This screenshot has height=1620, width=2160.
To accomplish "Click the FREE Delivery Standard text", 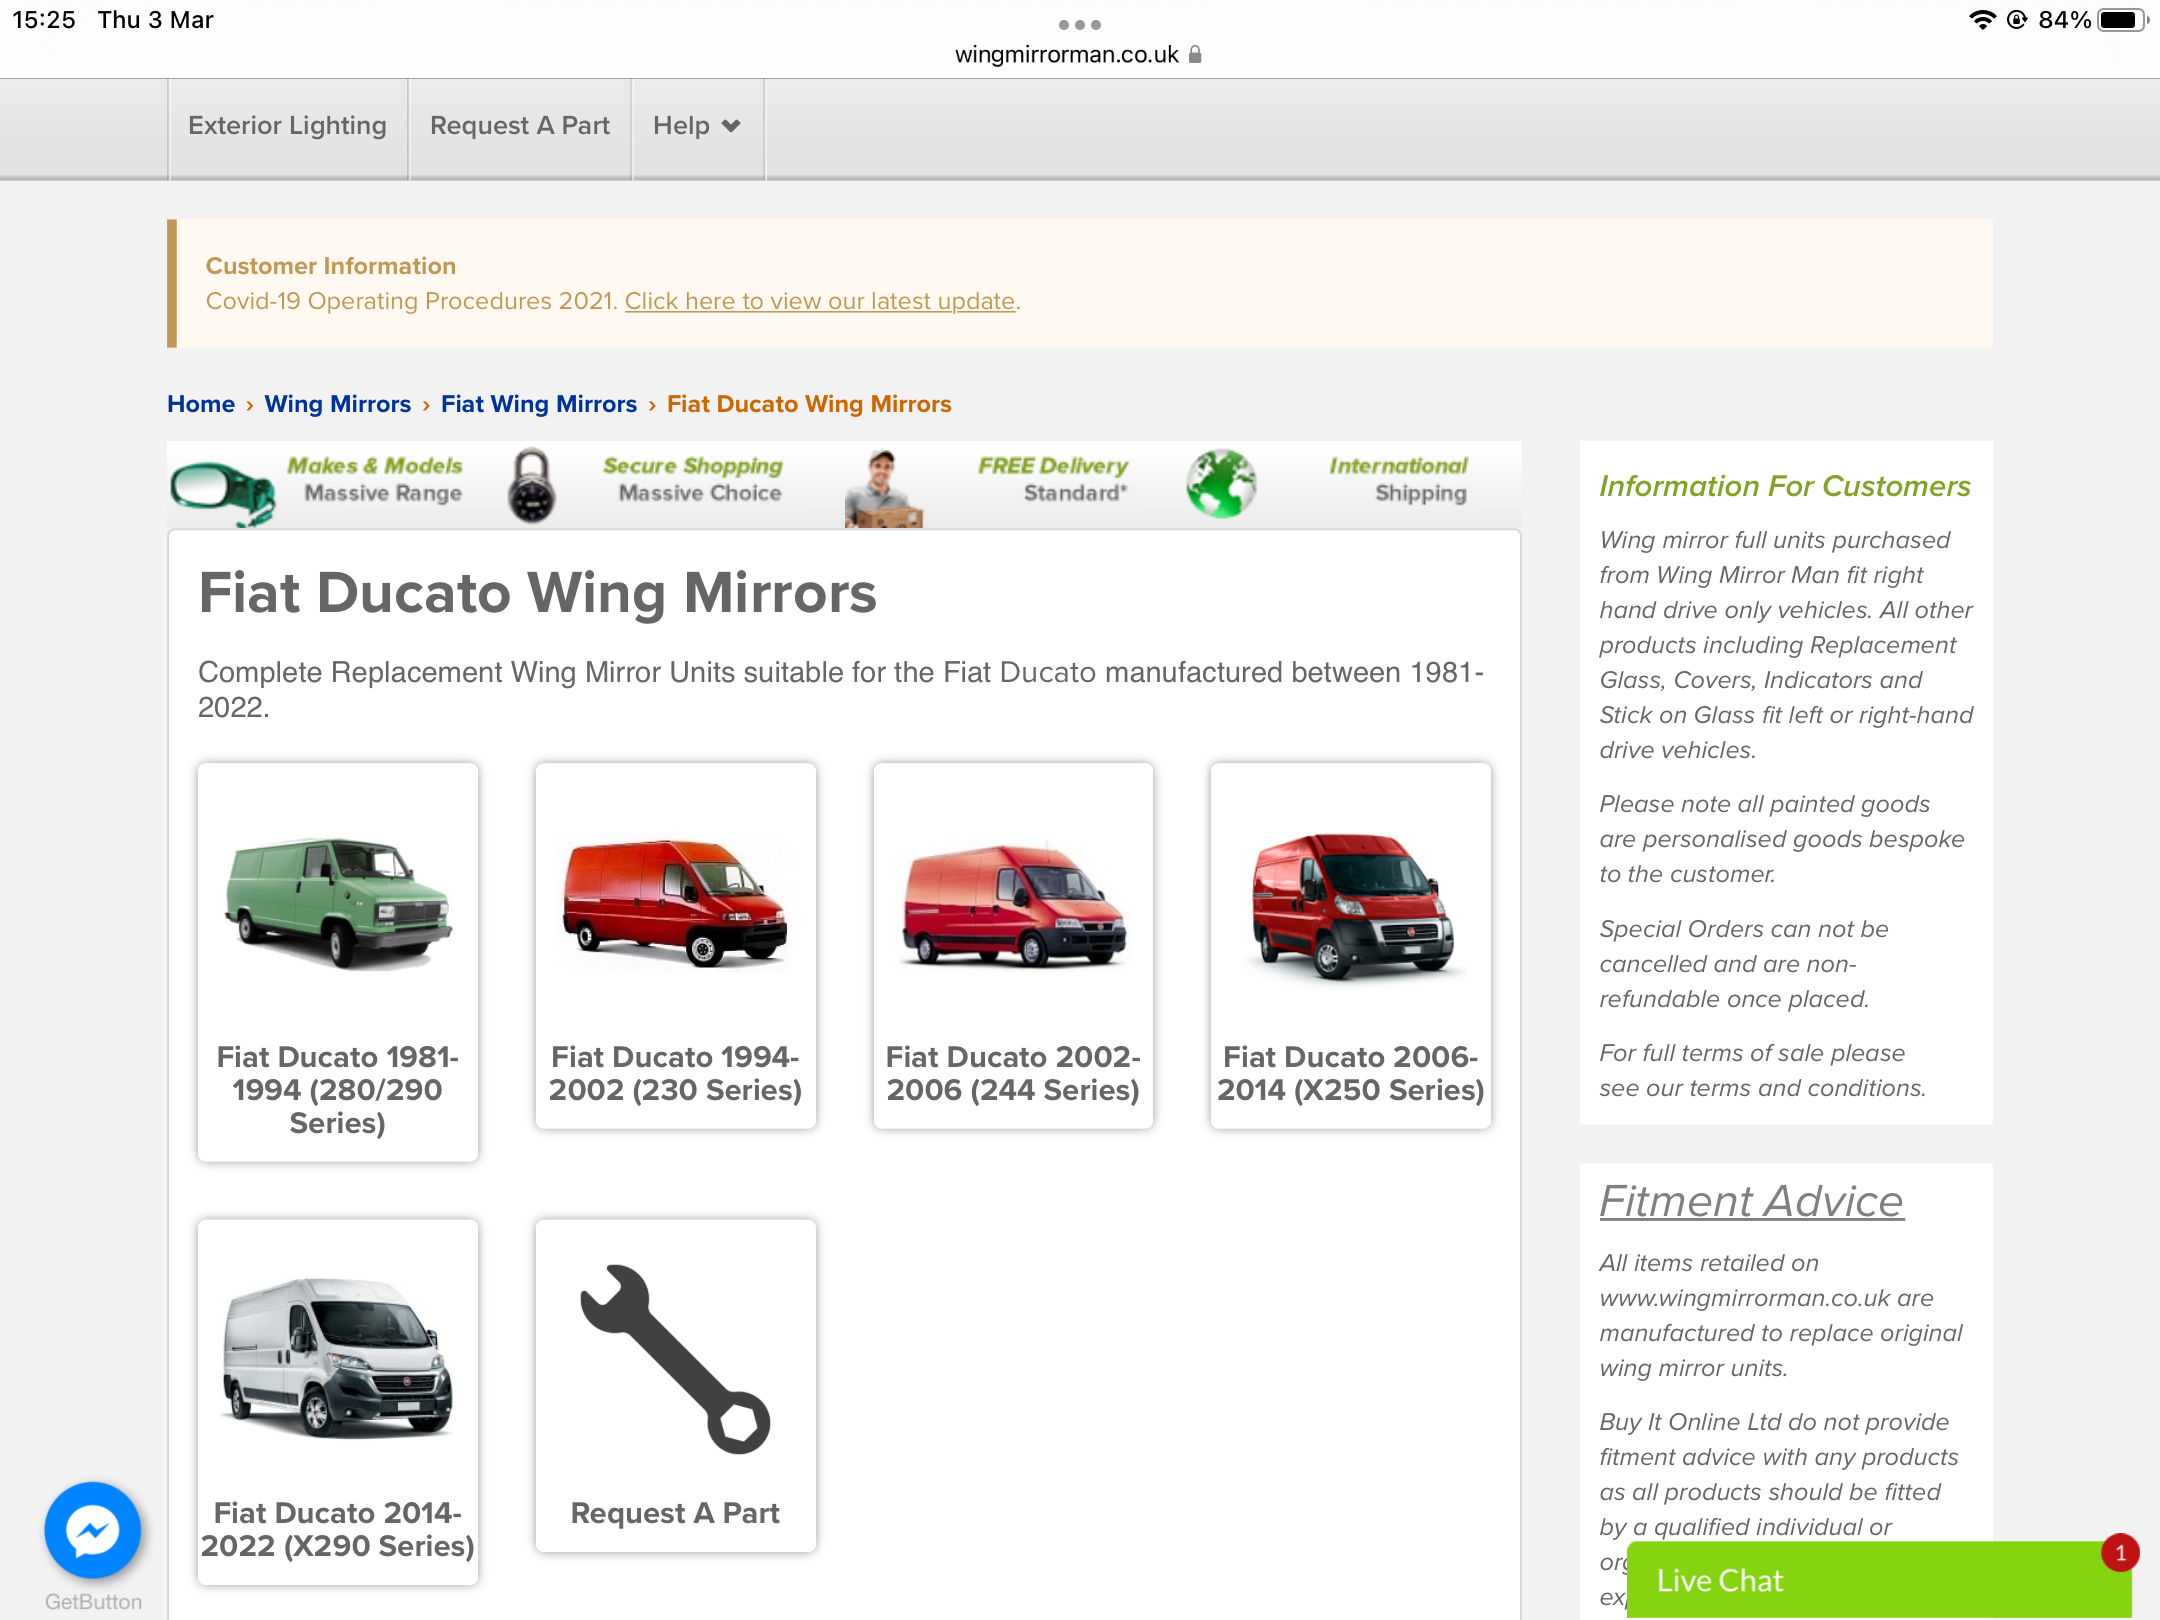I will click(x=1053, y=479).
